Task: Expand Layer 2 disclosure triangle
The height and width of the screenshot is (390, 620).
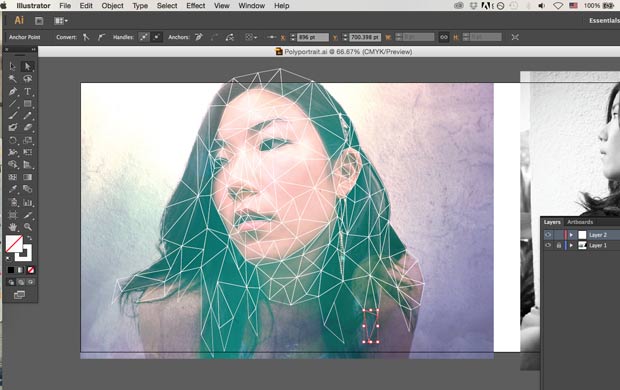Action: (571, 235)
